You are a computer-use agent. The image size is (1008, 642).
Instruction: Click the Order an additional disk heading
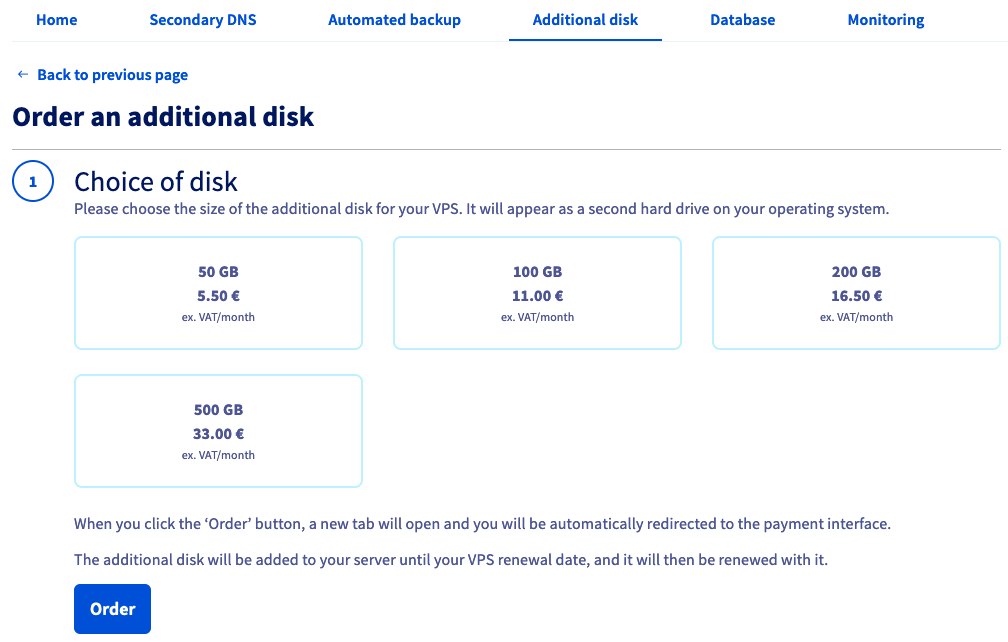[163, 117]
